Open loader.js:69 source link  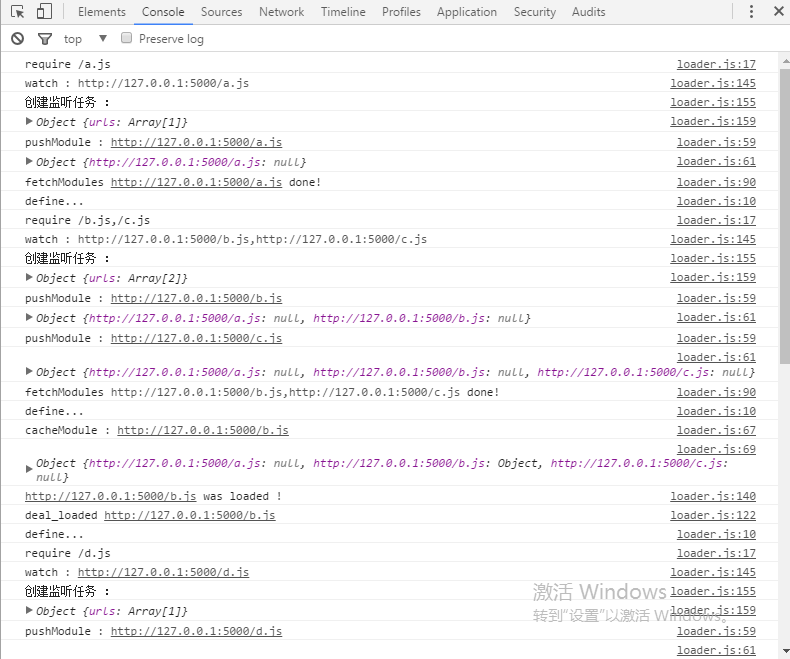tap(716, 449)
